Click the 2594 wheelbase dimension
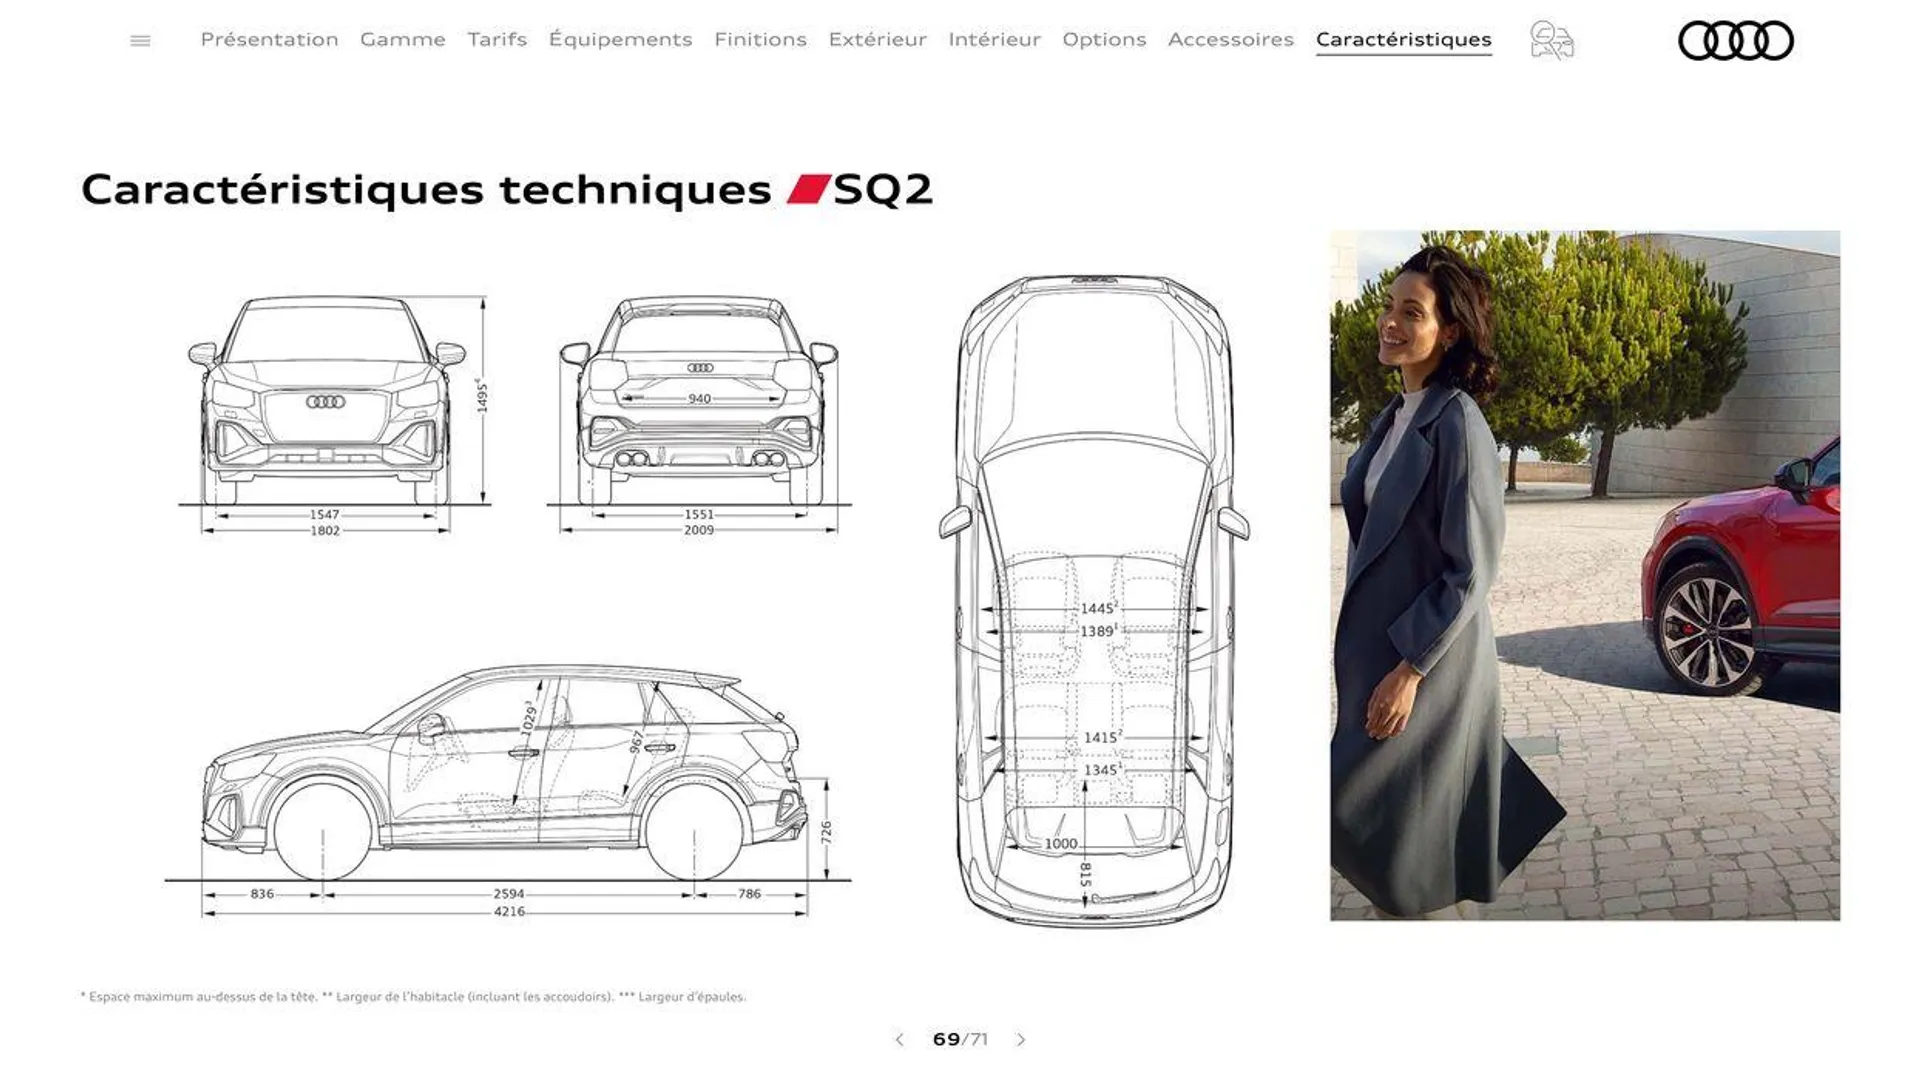The image size is (1920, 1080). [509, 894]
